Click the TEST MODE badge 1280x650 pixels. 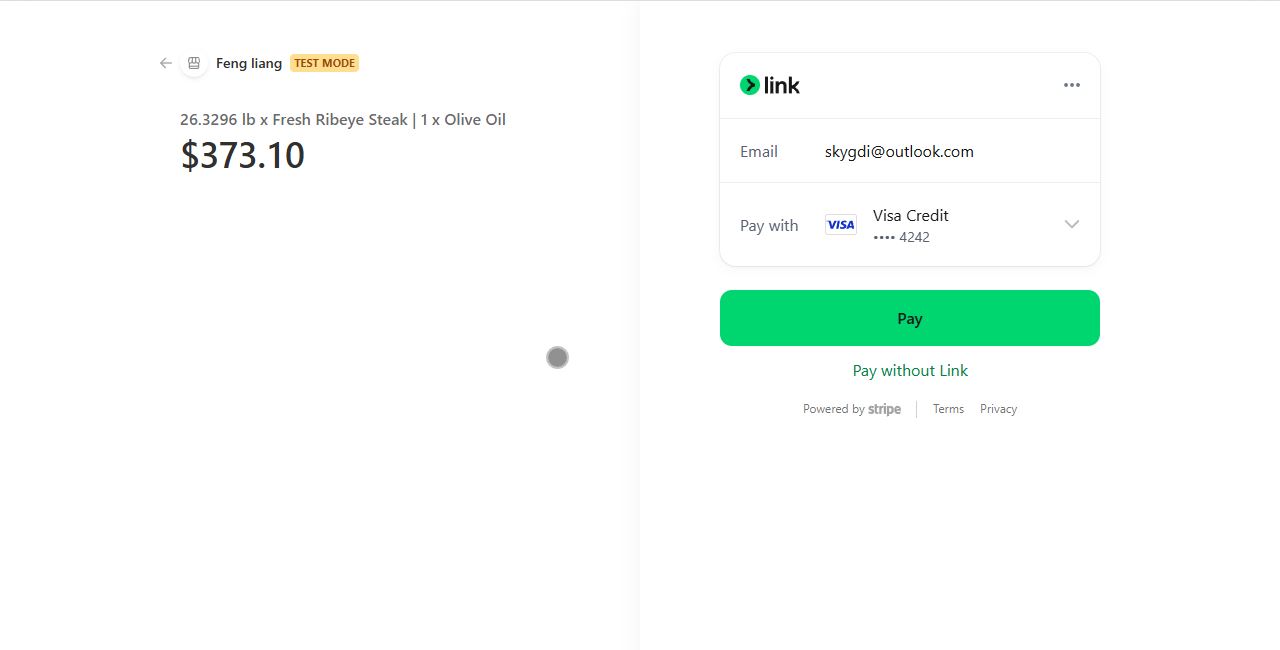click(324, 63)
